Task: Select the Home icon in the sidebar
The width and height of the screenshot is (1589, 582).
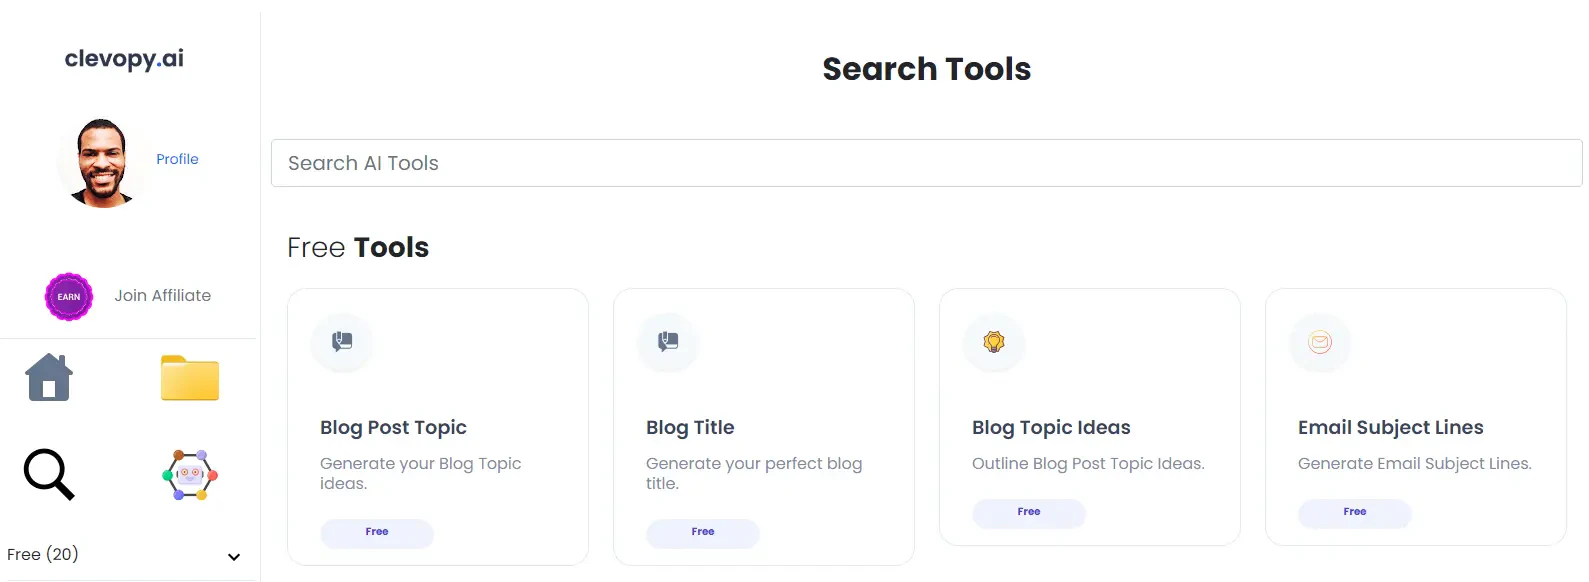Action: tap(47, 377)
